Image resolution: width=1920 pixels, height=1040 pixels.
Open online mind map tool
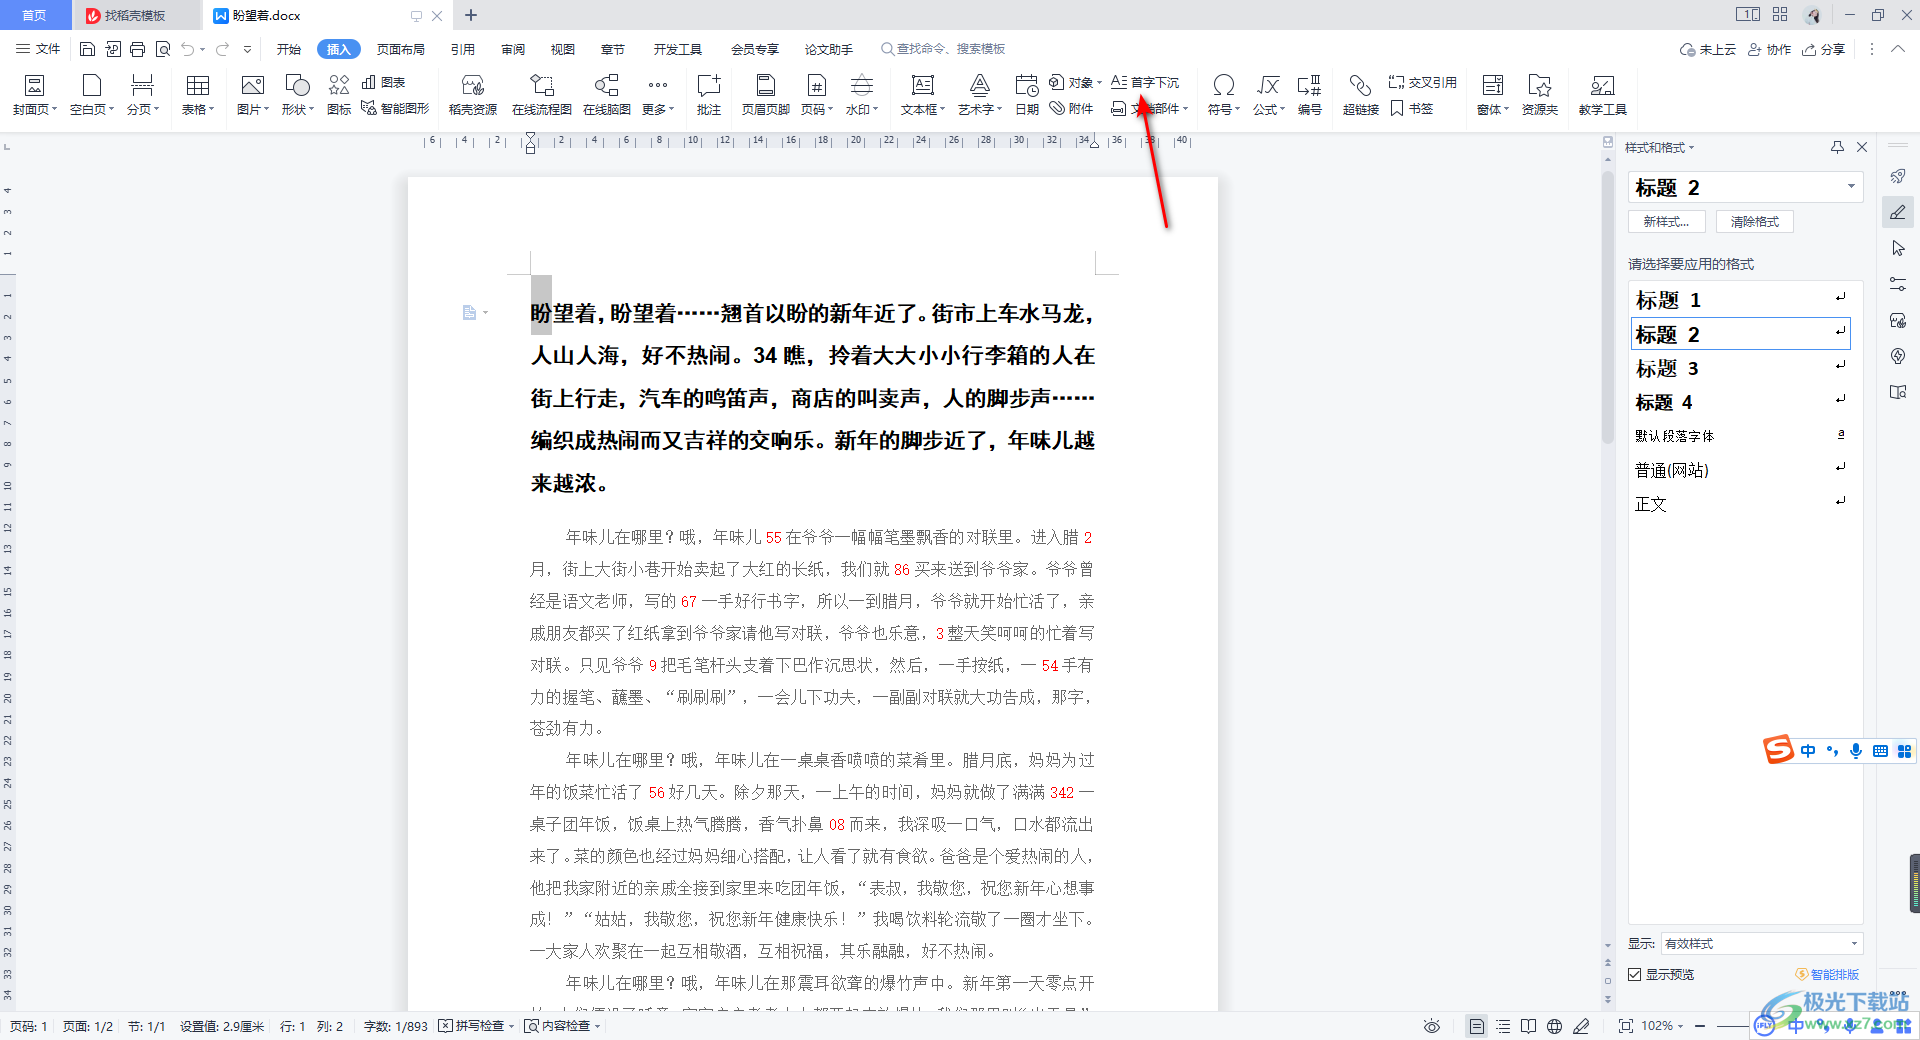pos(606,95)
